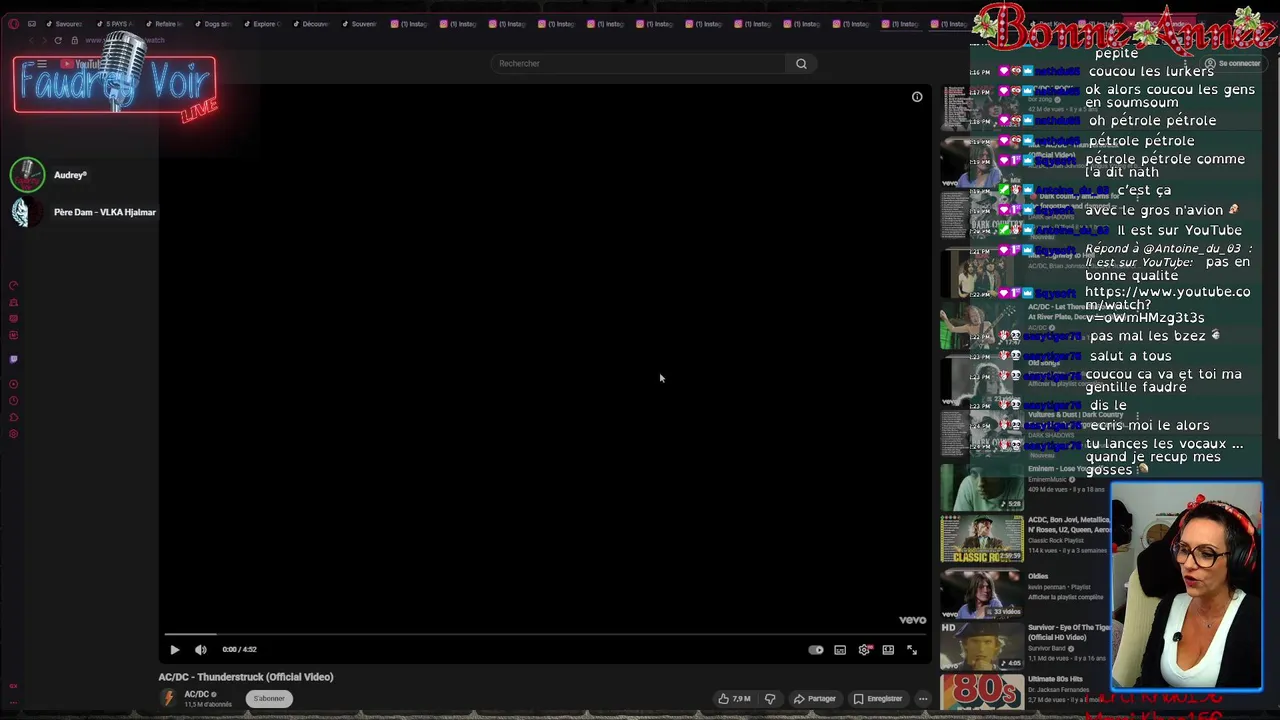Click the video progress bar
The width and height of the screenshot is (1280, 720).
point(545,634)
